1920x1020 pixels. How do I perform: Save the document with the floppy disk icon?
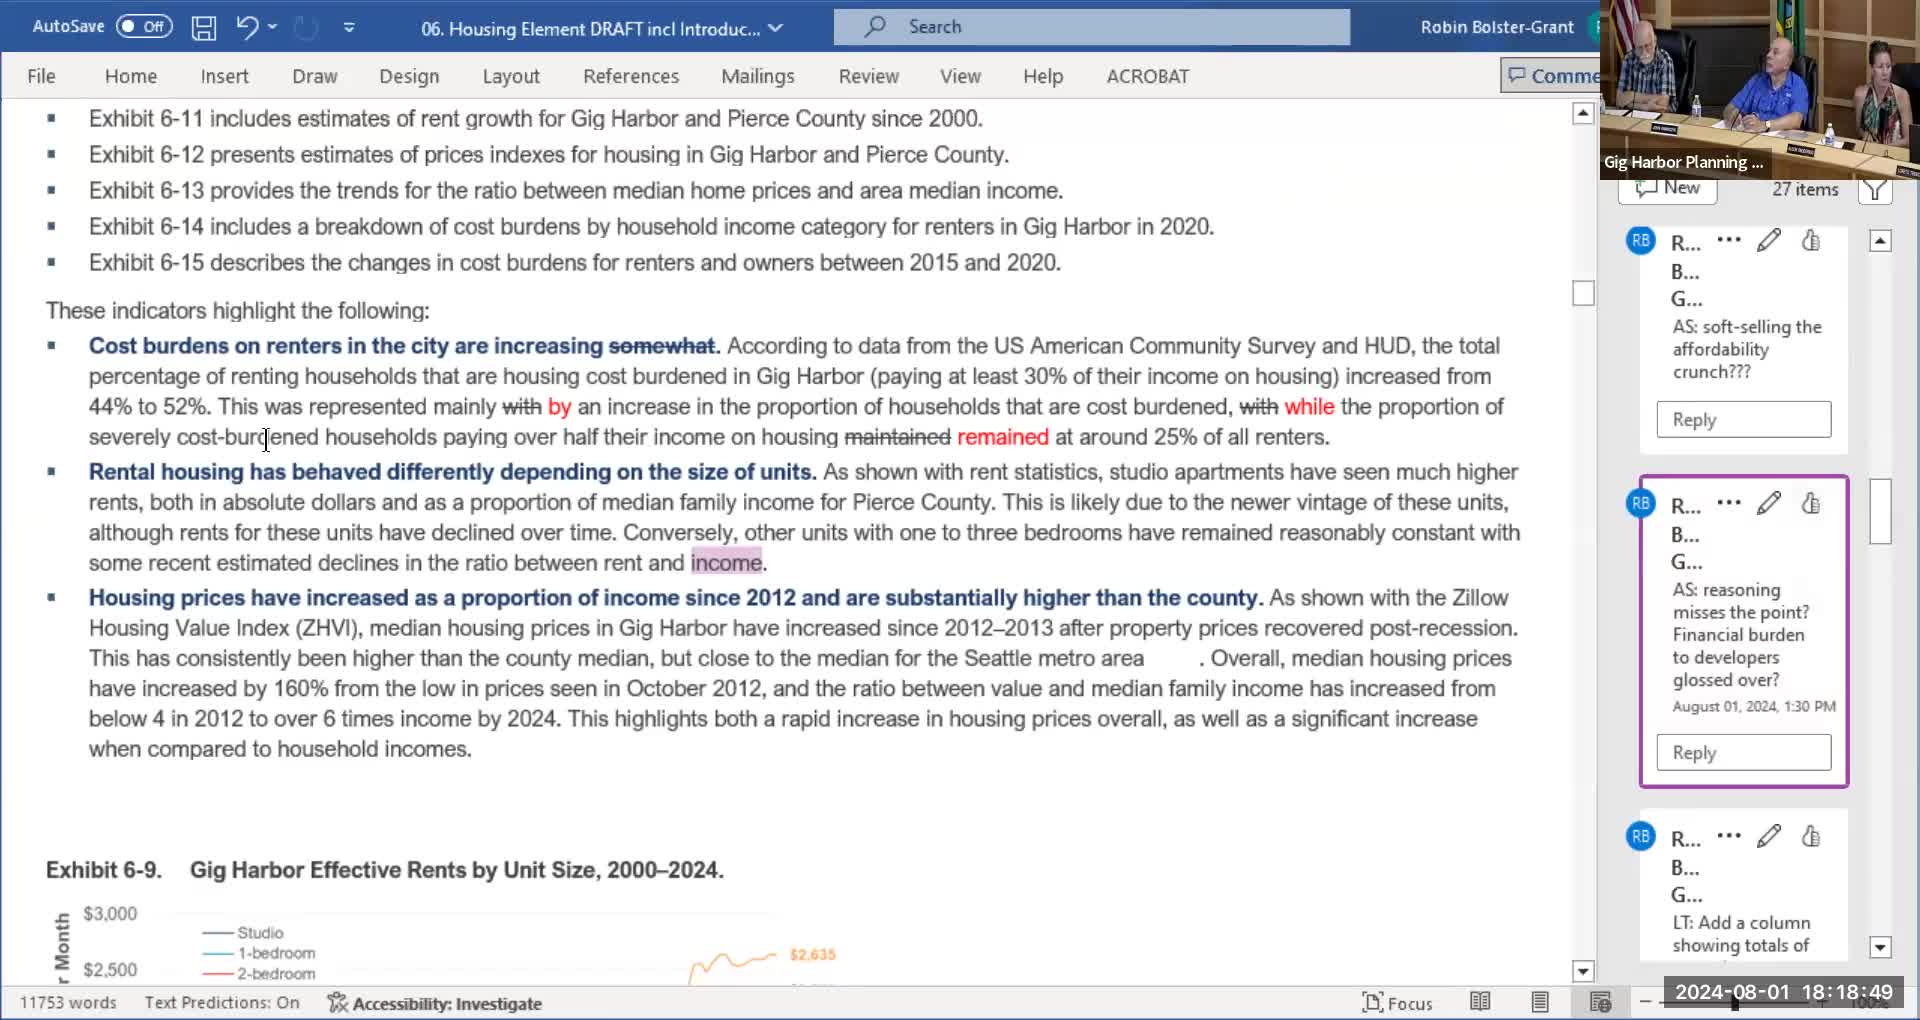(x=204, y=27)
